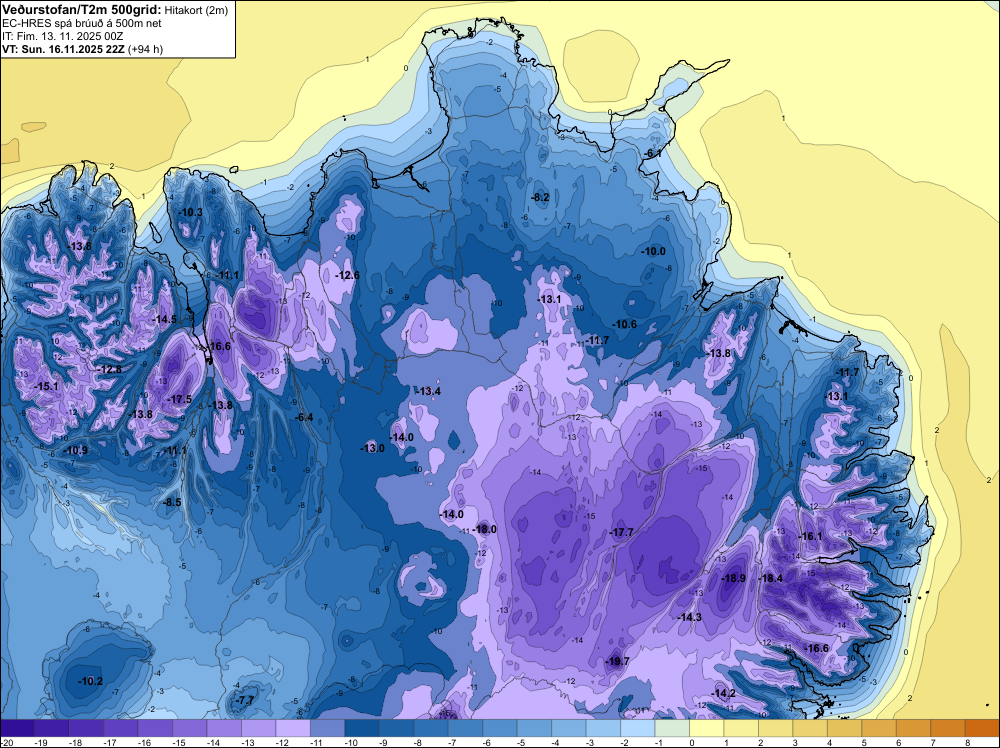Select the -6.4 temperature reading
1000x748 pixels.
tap(305, 417)
